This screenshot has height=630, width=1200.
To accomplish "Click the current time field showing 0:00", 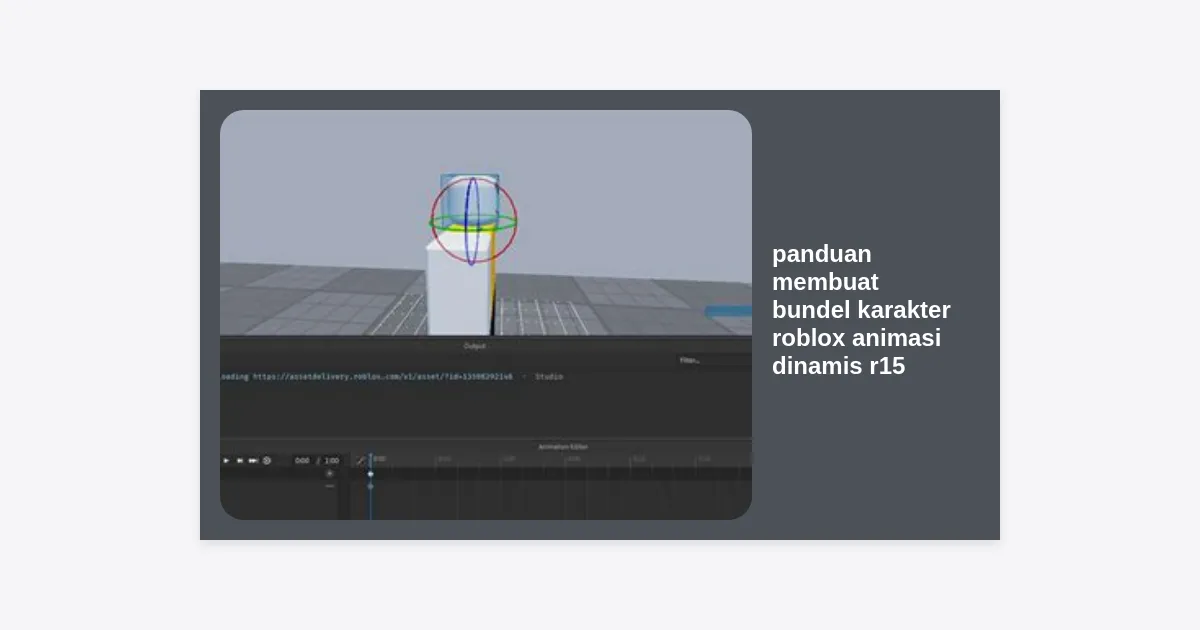I will tap(302, 461).
